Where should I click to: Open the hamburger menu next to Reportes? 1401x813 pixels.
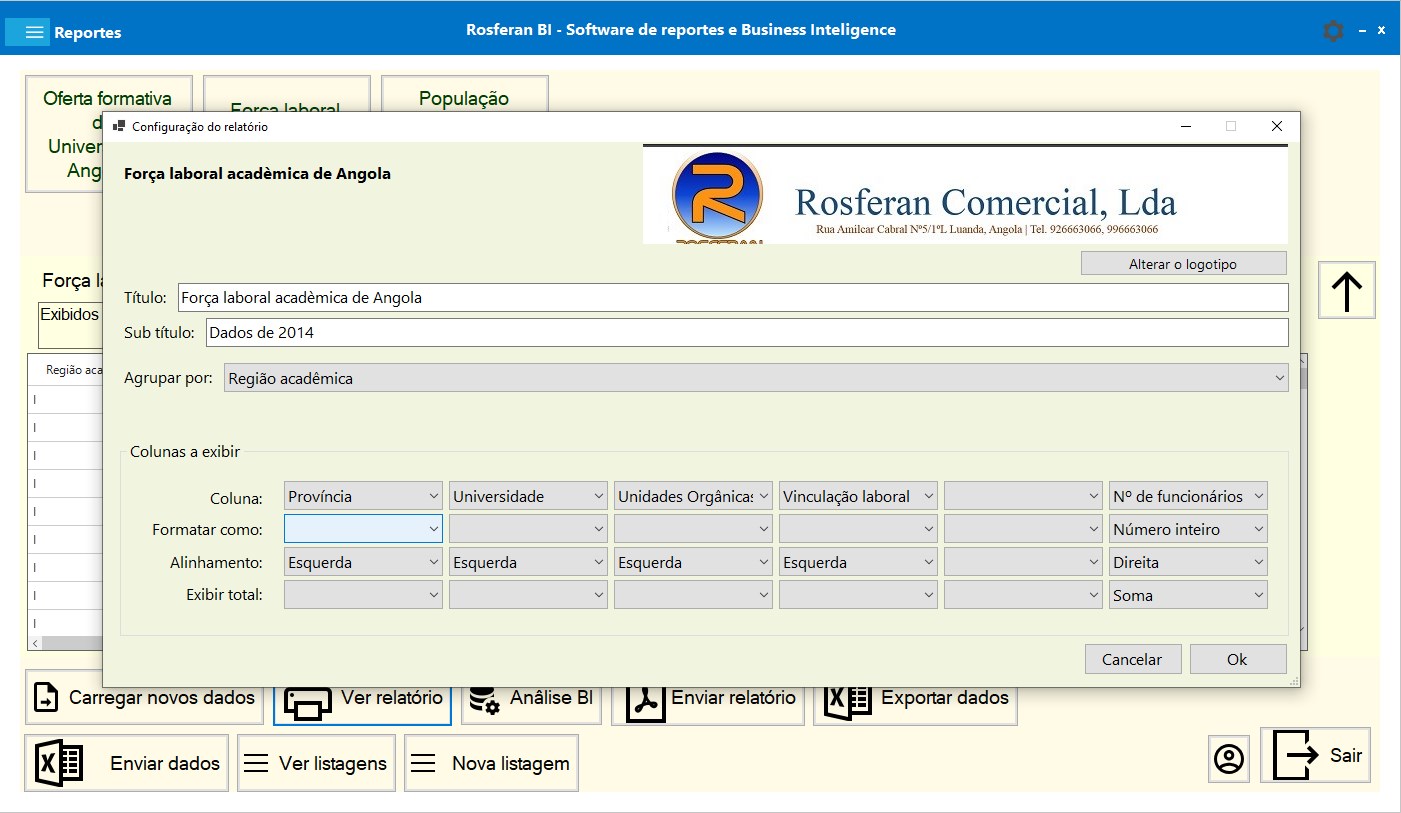34,32
